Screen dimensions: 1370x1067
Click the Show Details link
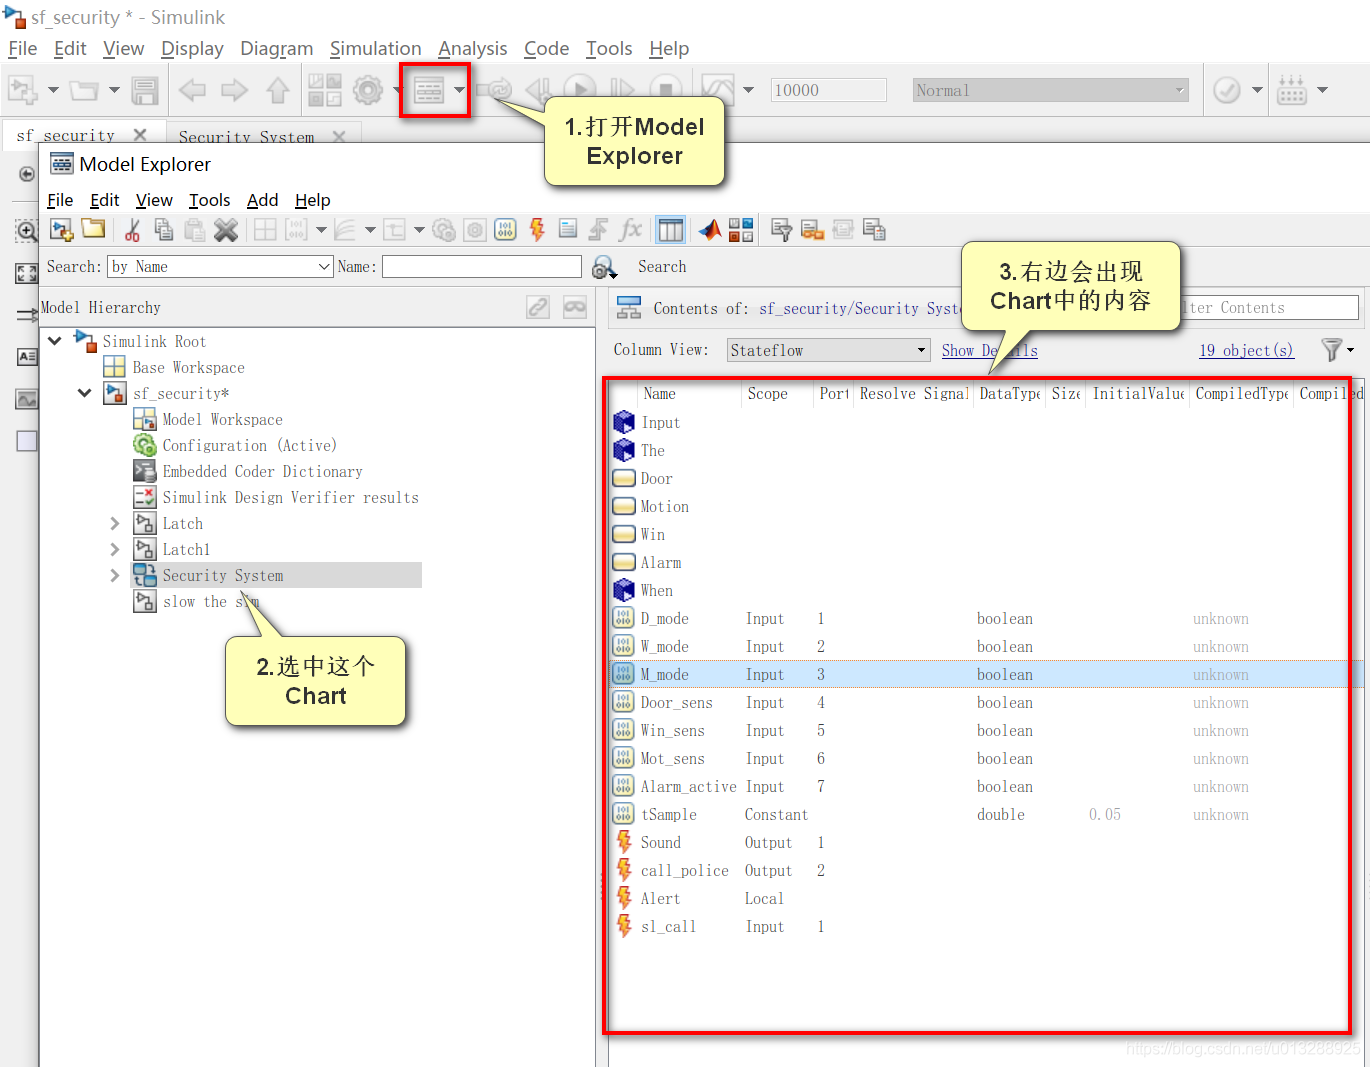pyautogui.click(x=990, y=350)
